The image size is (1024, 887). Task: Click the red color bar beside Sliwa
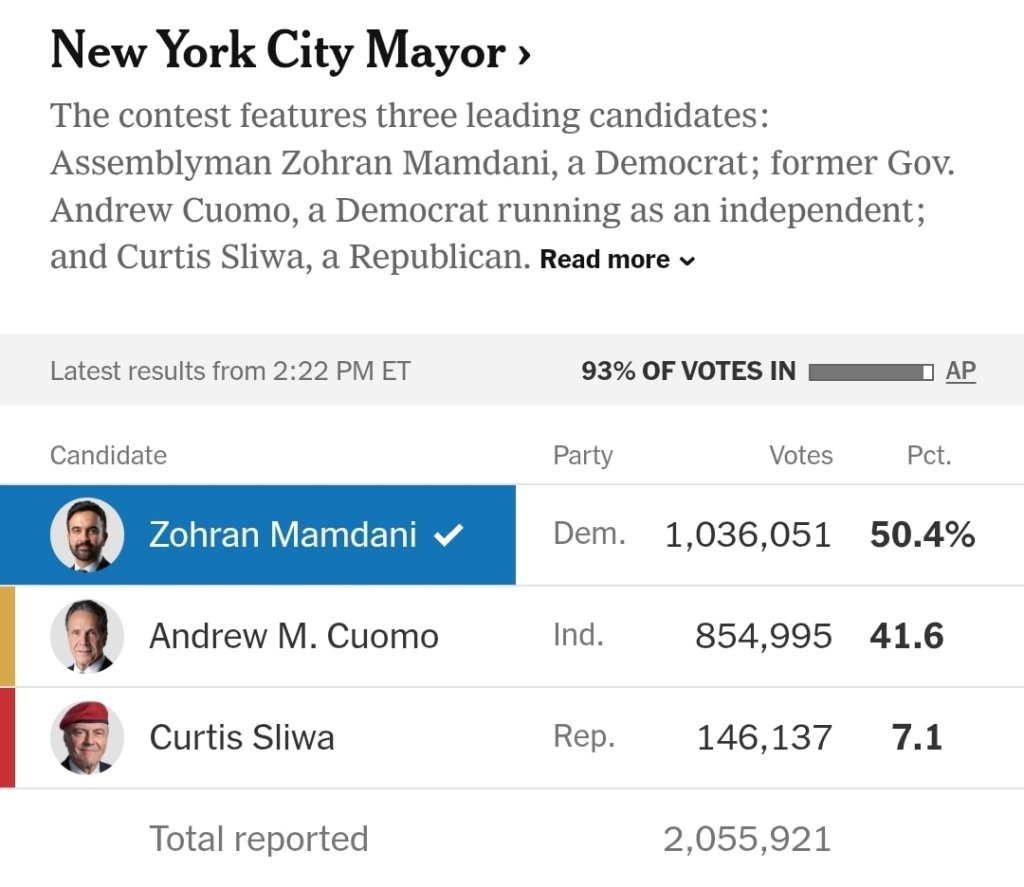click(7, 737)
